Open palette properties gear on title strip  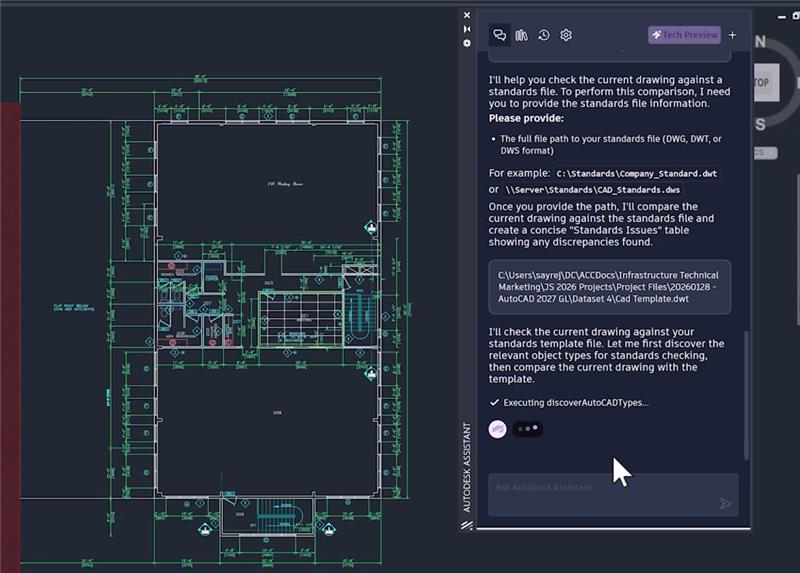467,43
